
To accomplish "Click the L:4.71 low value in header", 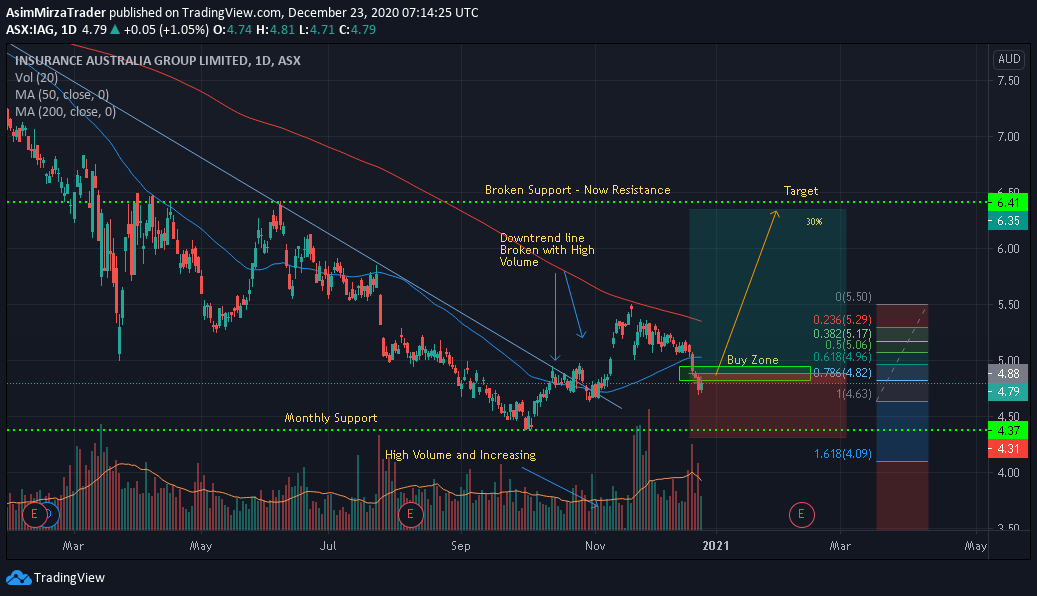I will pos(317,30).
